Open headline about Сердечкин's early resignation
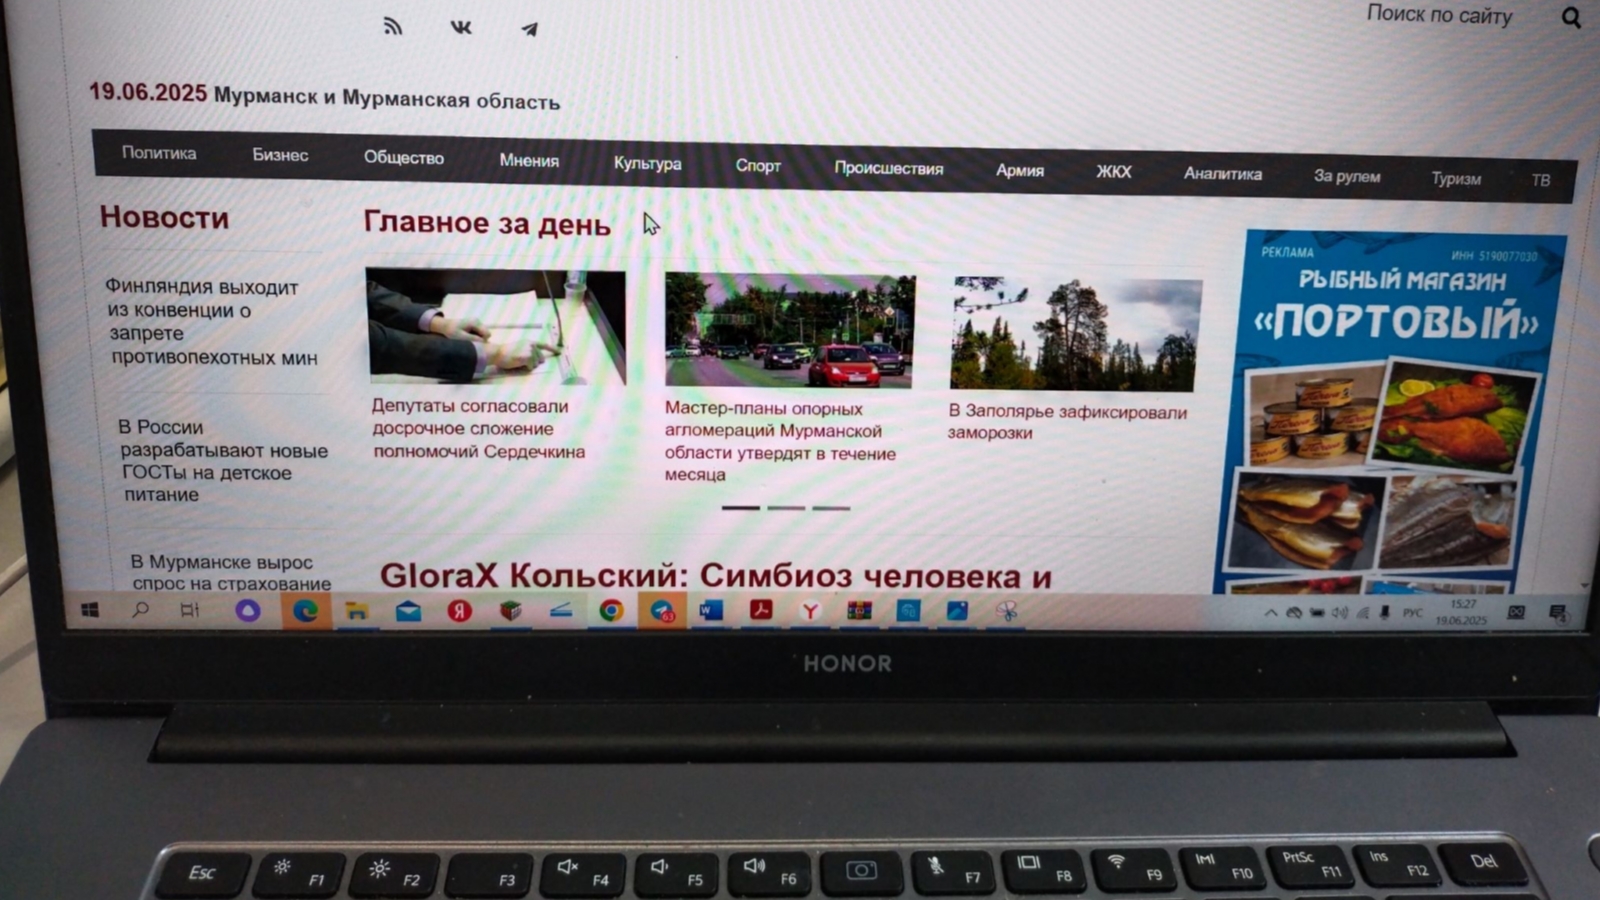 [478, 428]
